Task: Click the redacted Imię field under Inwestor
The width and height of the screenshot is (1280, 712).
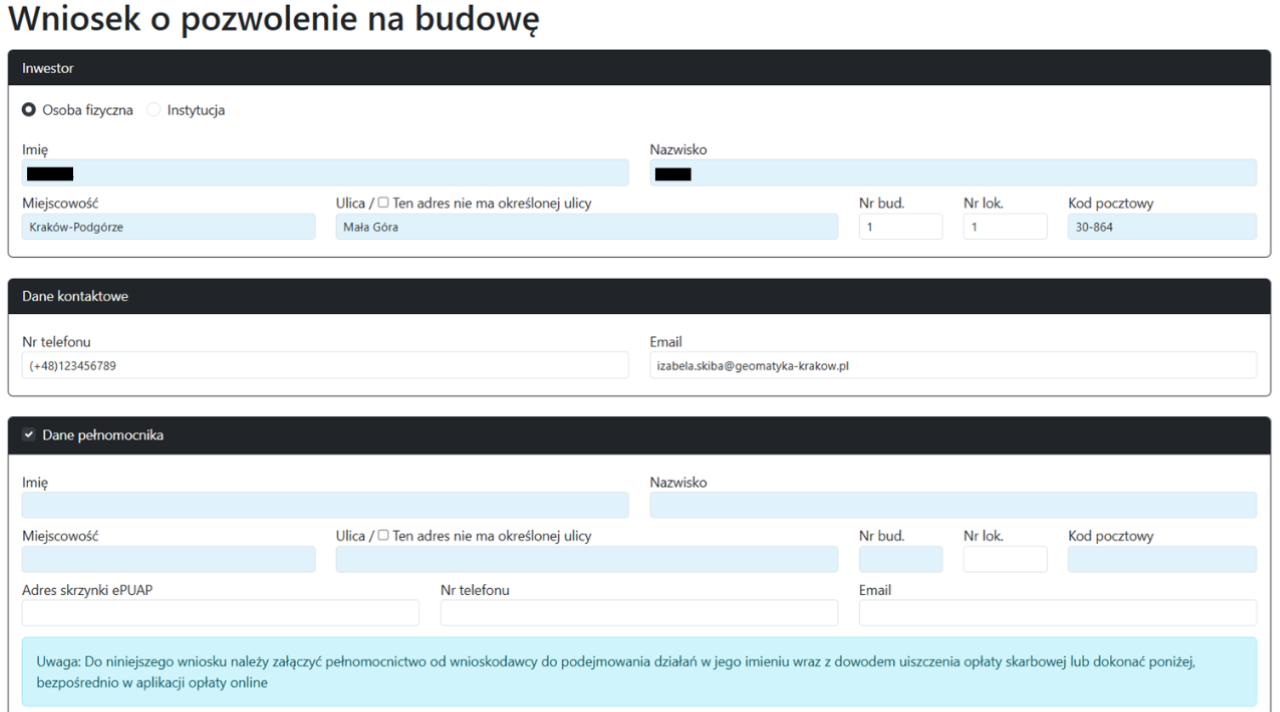Action: 325,172
